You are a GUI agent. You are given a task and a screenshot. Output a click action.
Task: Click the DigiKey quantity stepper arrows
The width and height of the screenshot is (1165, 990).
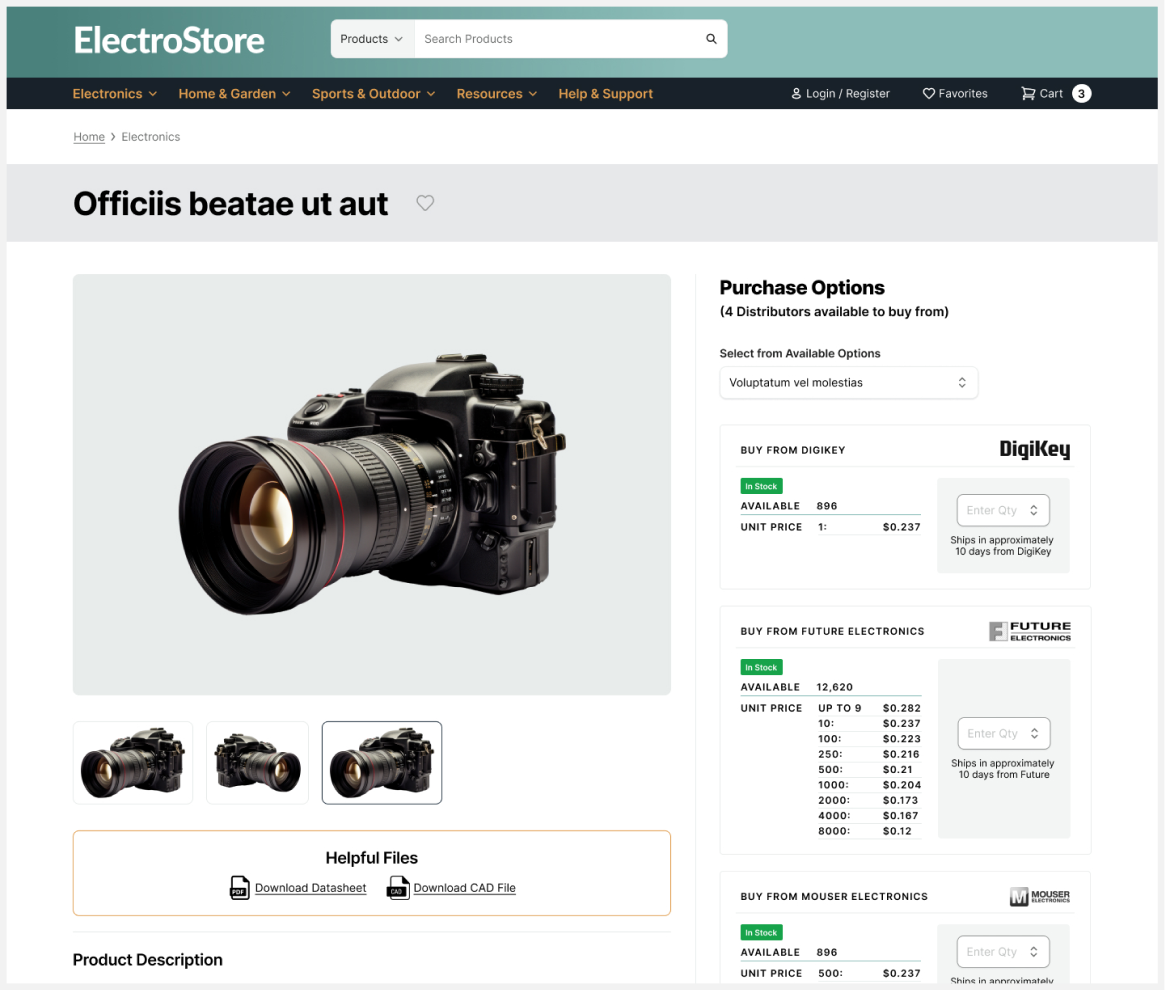coord(1035,510)
